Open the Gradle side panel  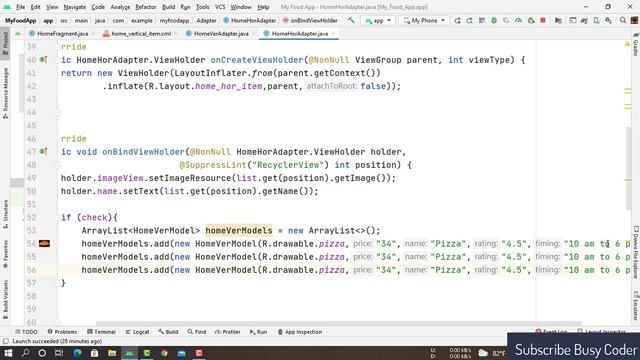[636, 45]
